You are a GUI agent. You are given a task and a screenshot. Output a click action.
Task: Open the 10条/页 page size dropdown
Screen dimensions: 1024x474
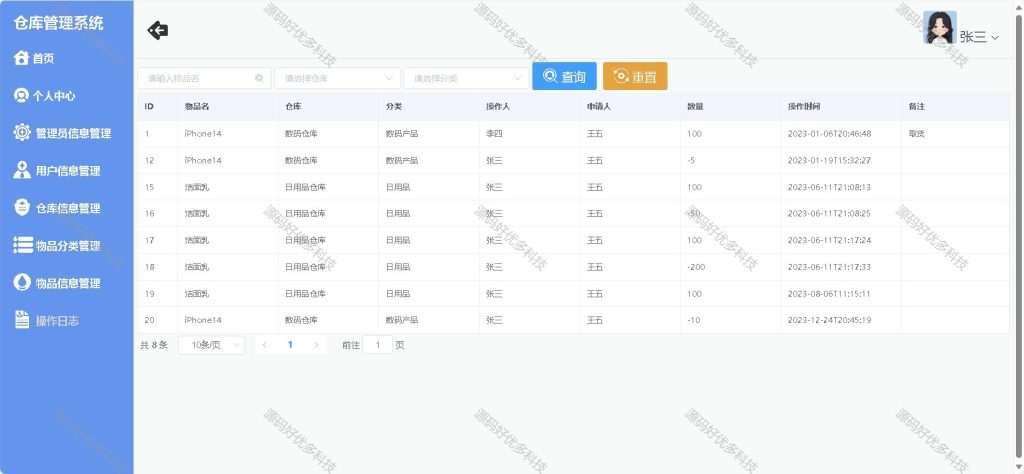[x=211, y=345]
